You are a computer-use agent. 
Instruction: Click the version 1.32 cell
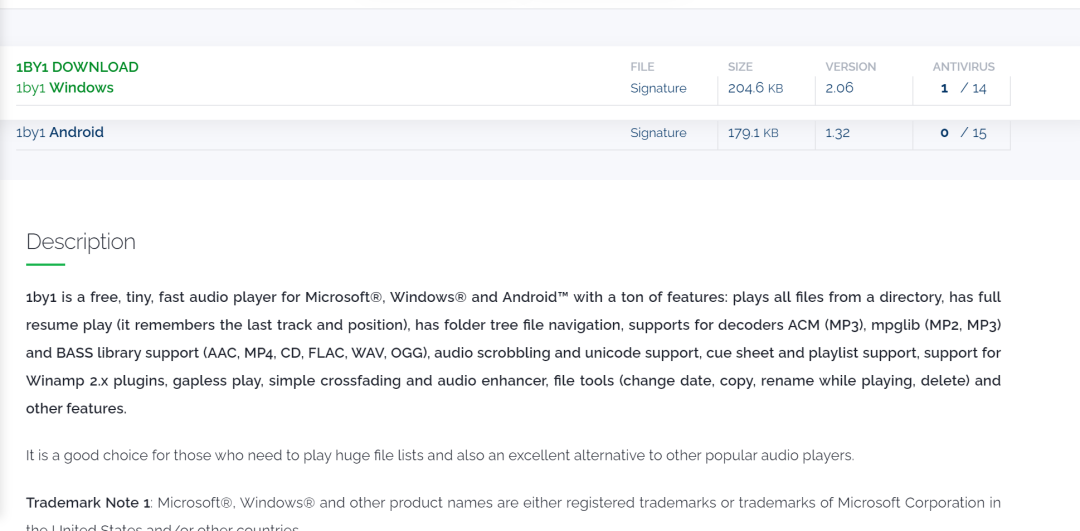[x=838, y=133]
